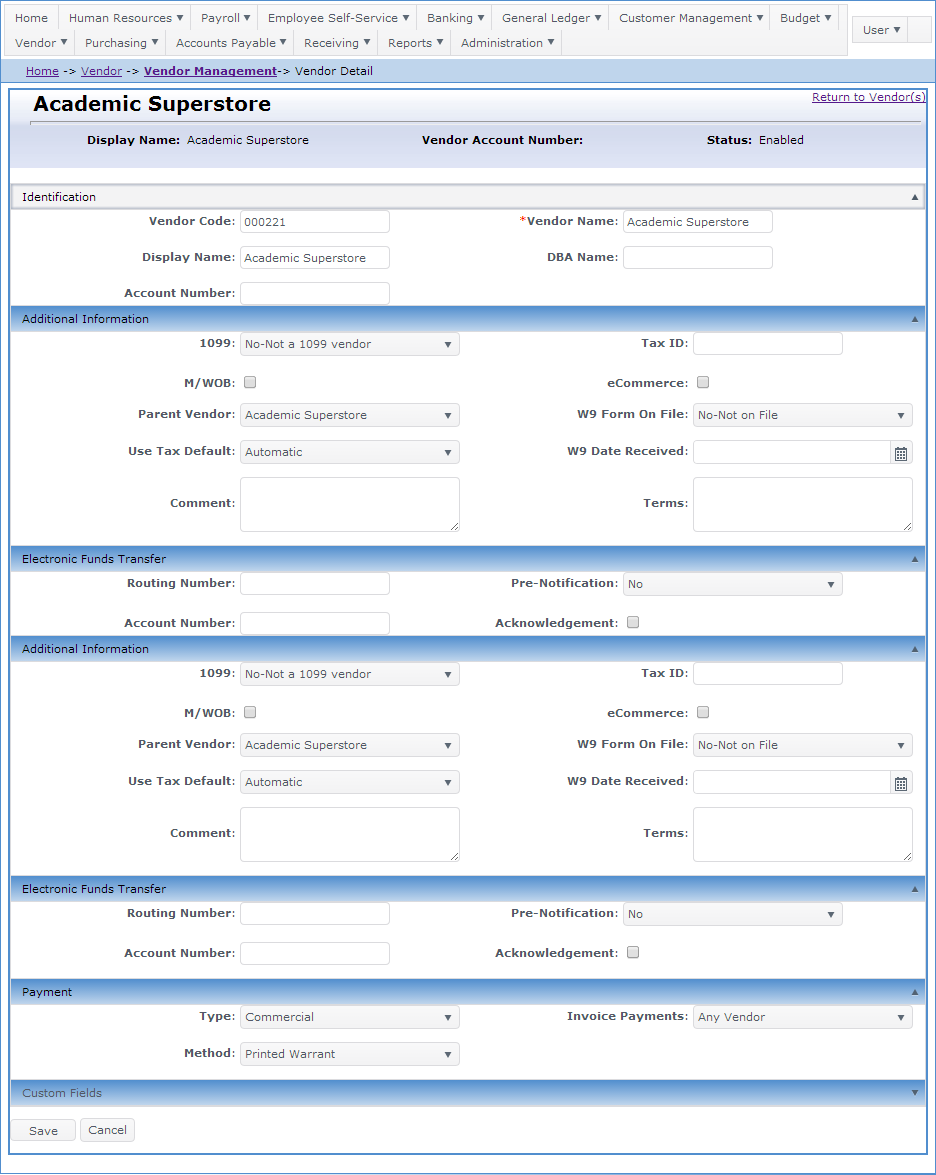Open the General Ledger menu
The width and height of the screenshot is (936, 1175).
[551, 18]
